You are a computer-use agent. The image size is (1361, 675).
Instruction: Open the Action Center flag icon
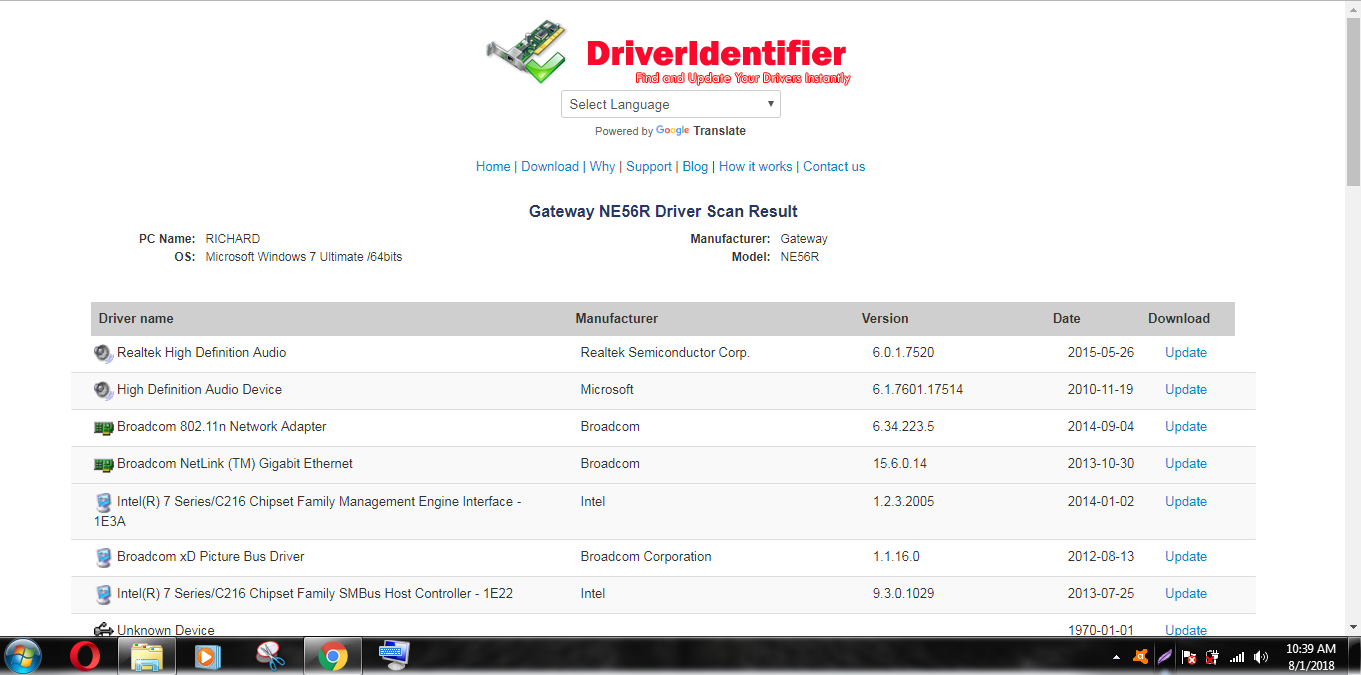pos(1189,657)
